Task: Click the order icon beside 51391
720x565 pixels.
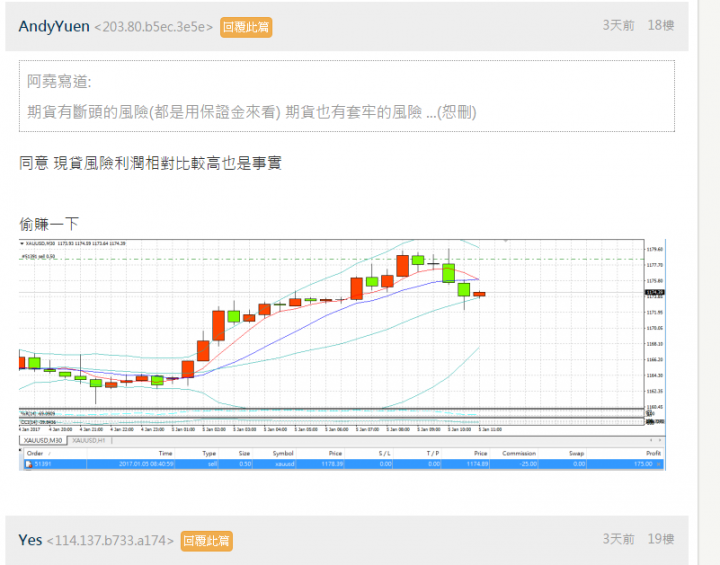Action: pyautogui.click(x=27, y=464)
